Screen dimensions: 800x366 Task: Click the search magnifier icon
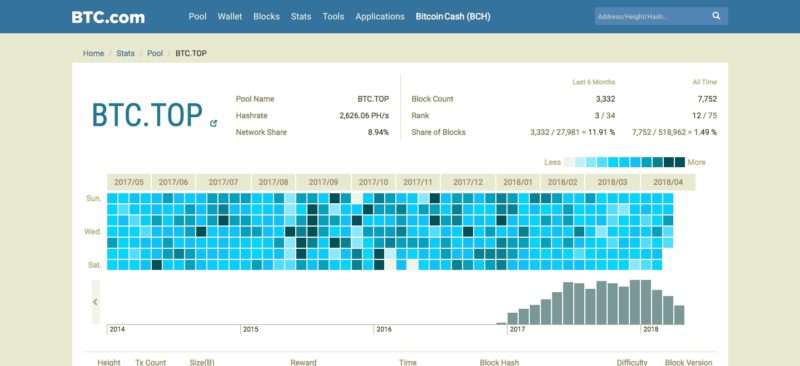point(716,16)
